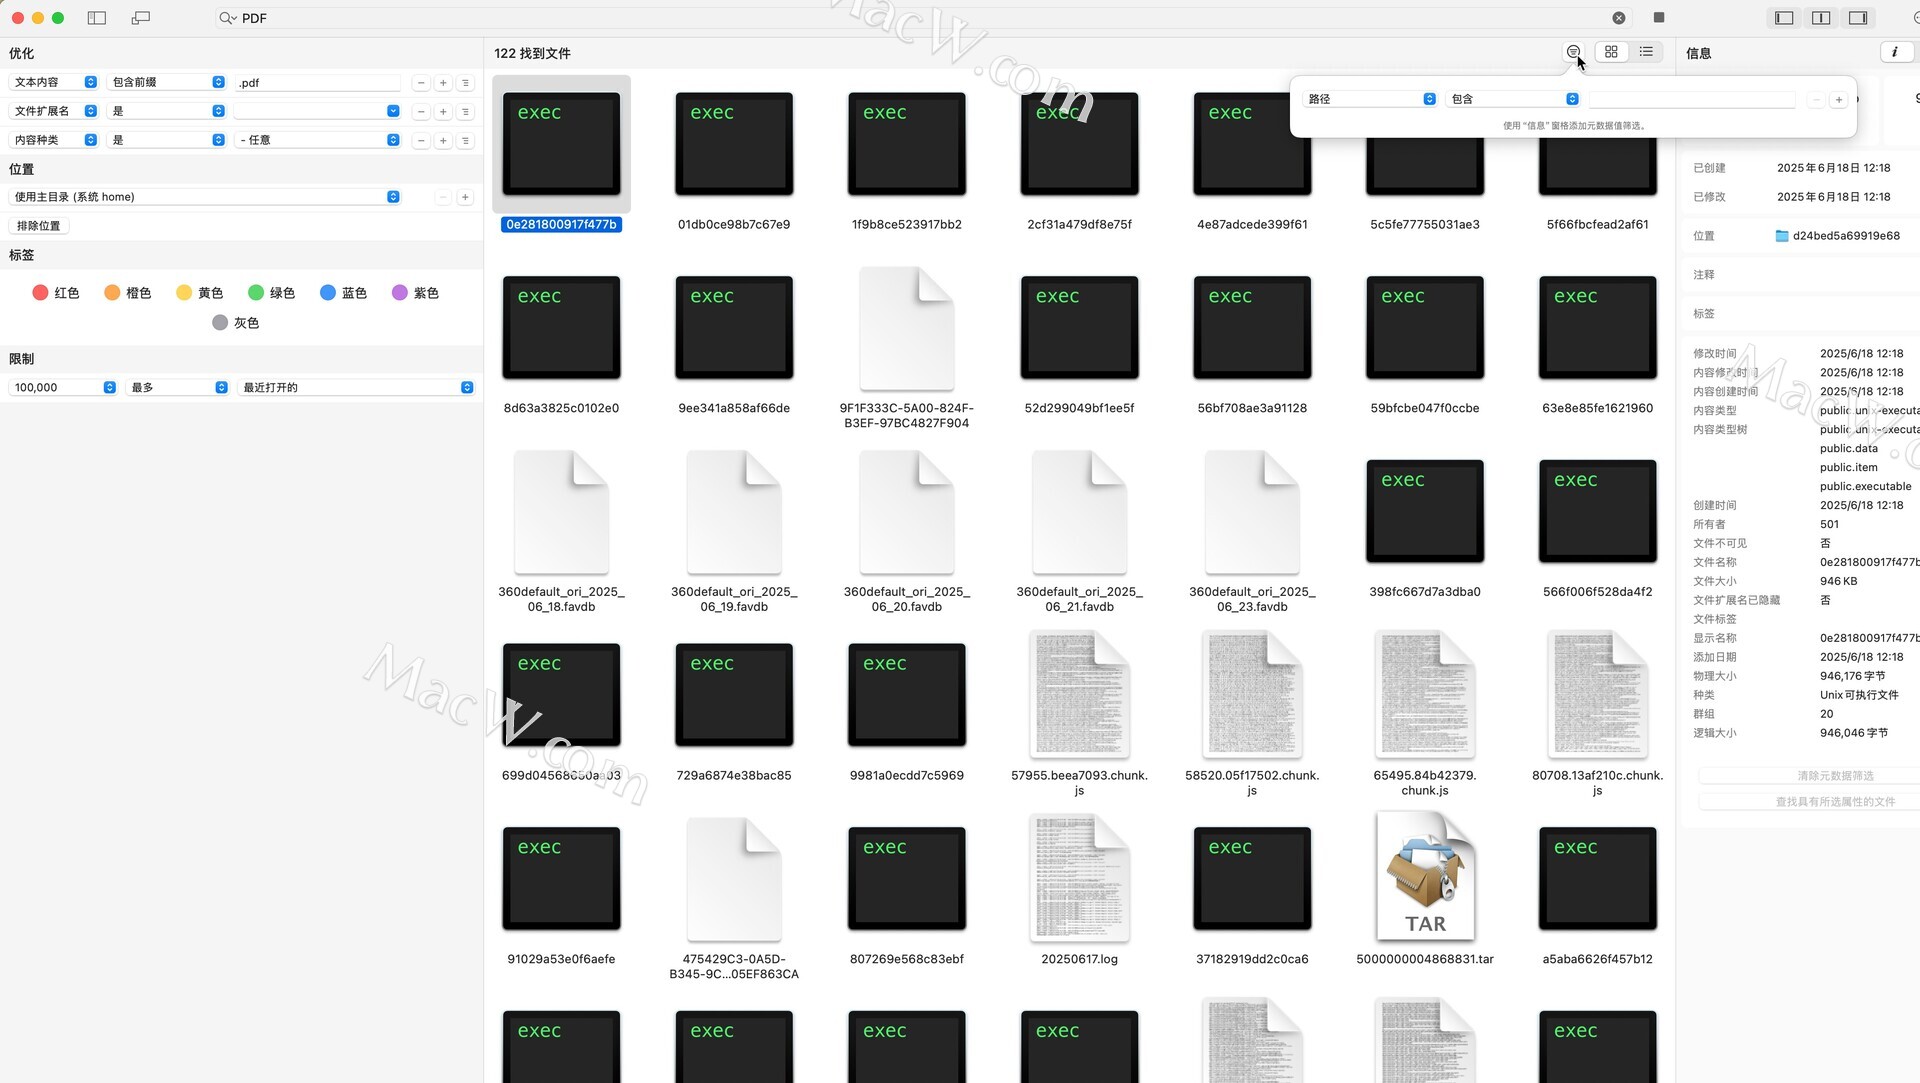Open options menu for 文件扩展名 row
Screen dimensions: 1920x1083
pyautogui.click(x=465, y=112)
